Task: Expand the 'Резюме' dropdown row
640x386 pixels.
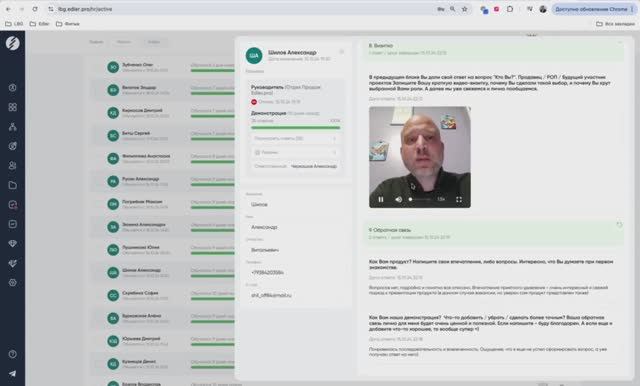Action: click(295, 152)
